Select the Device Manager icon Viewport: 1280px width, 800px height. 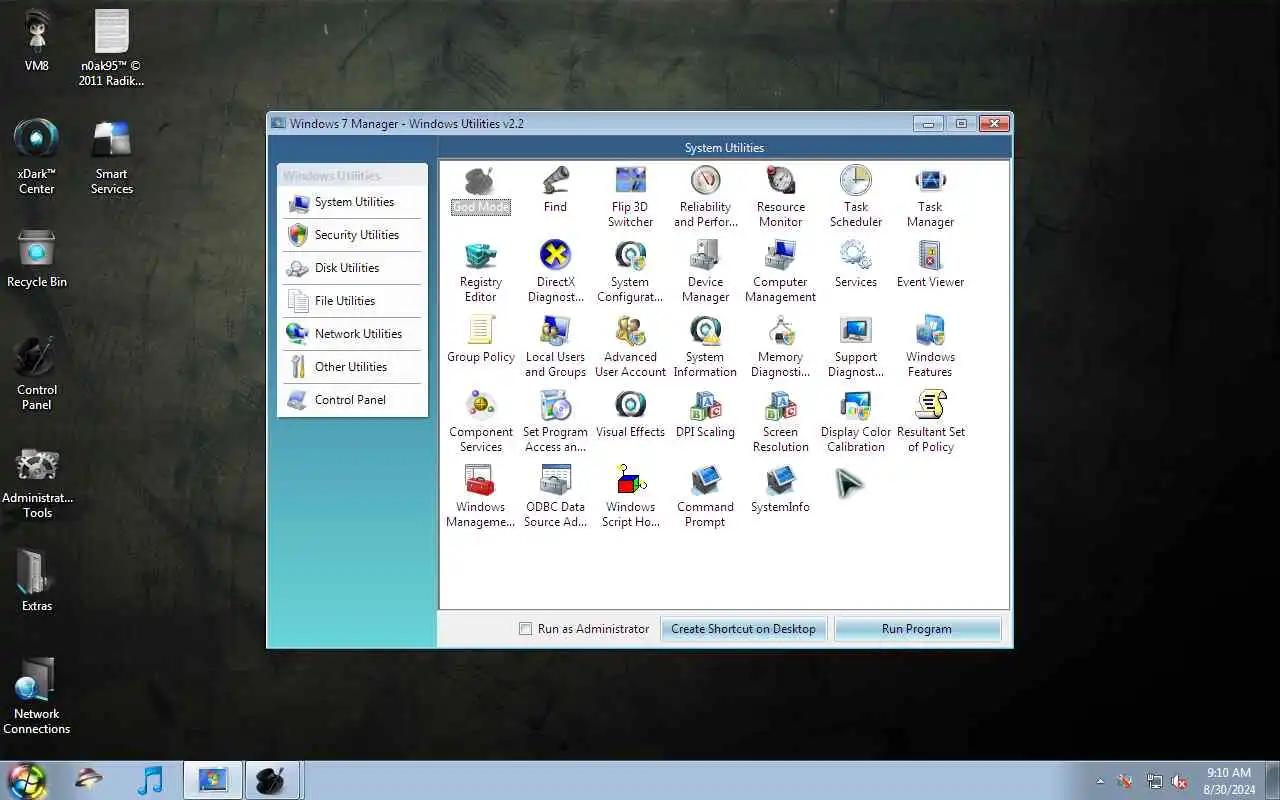[705, 256]
